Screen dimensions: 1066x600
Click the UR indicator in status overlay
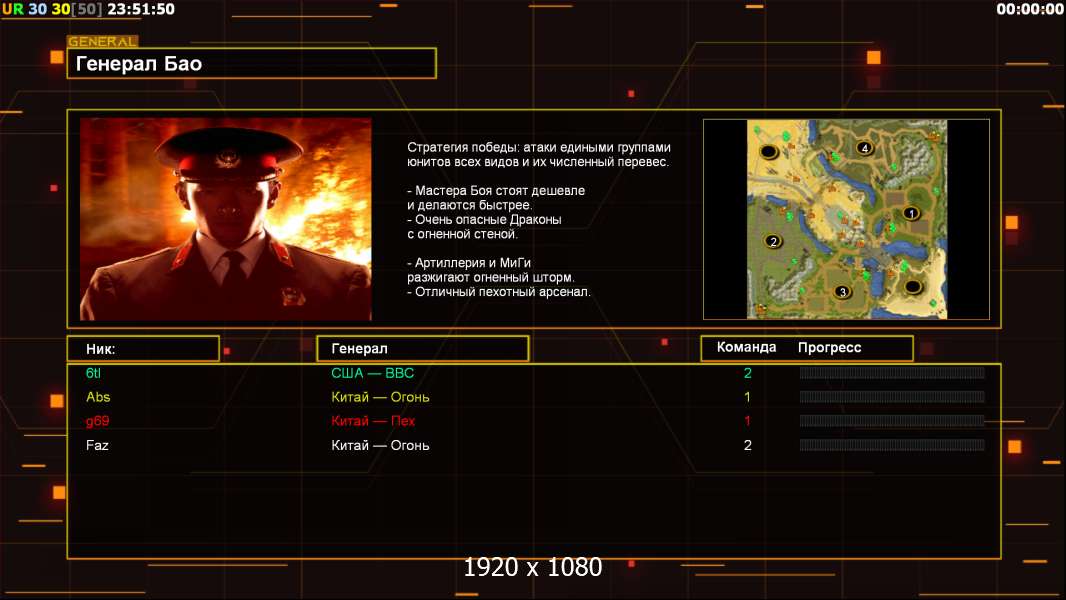tap(13, 9)
